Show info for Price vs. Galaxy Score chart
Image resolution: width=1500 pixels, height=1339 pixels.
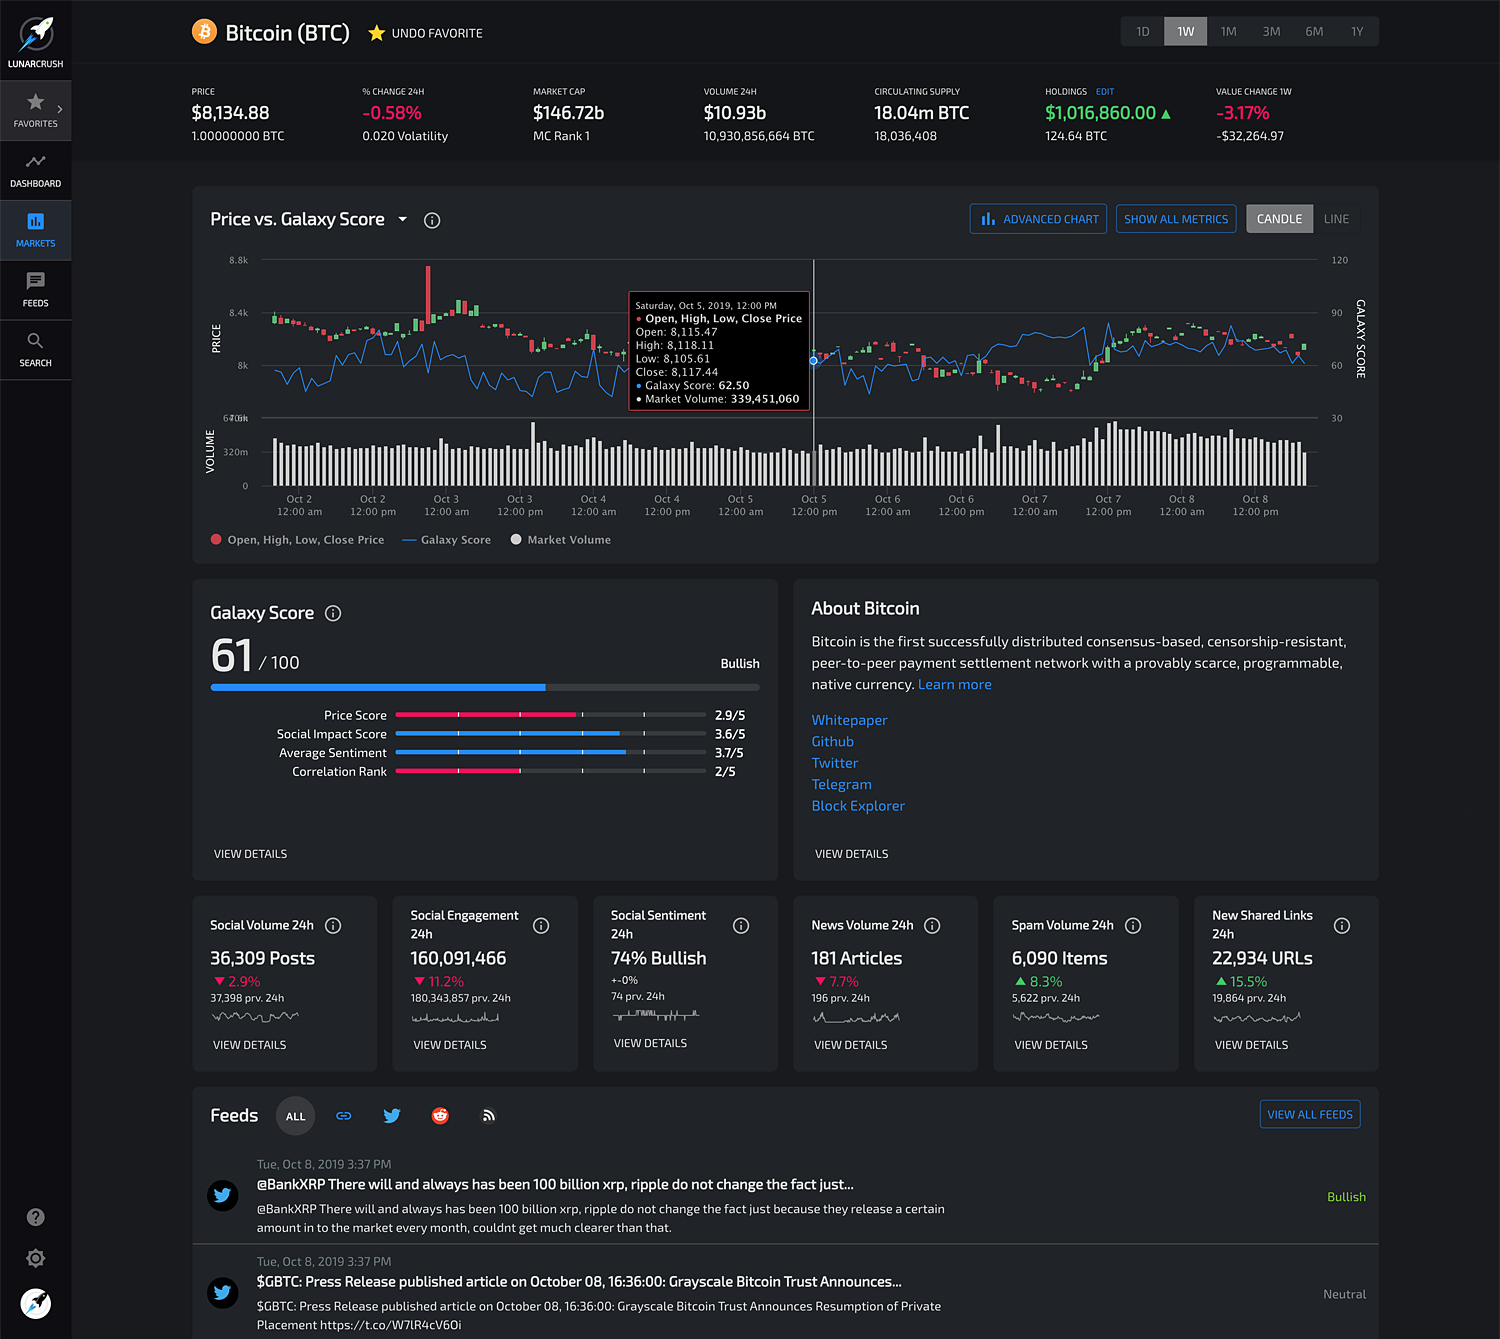[x=432, y=220]
